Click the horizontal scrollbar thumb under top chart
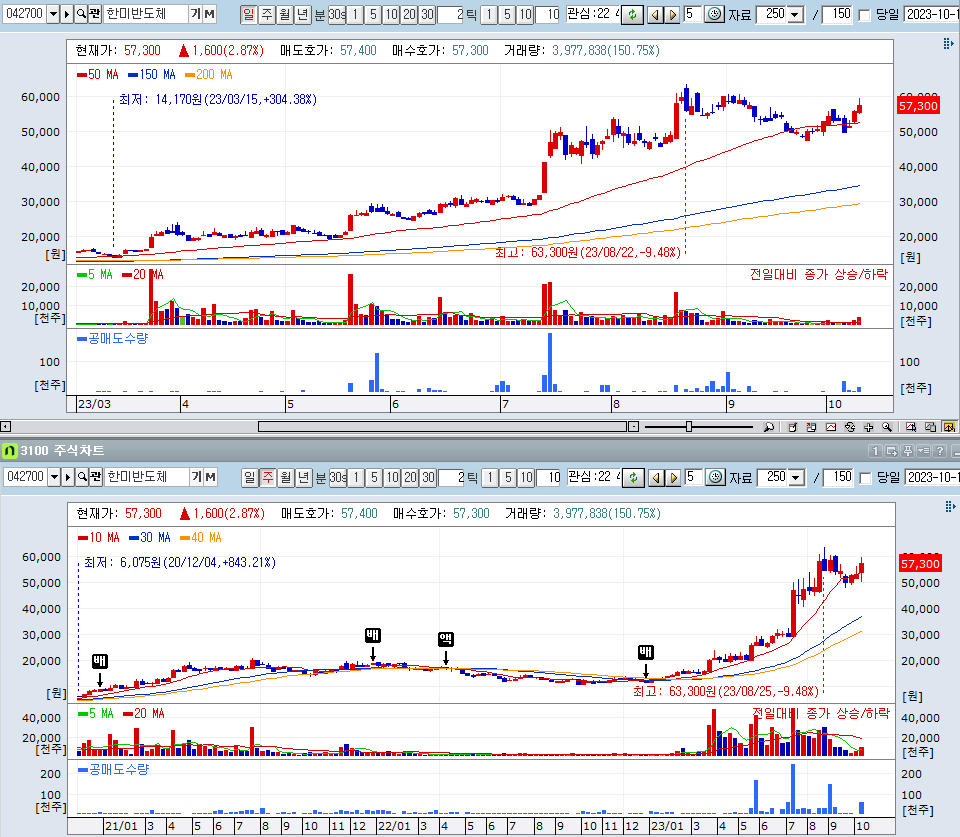The image size is (960, 837). coord(442,427)
